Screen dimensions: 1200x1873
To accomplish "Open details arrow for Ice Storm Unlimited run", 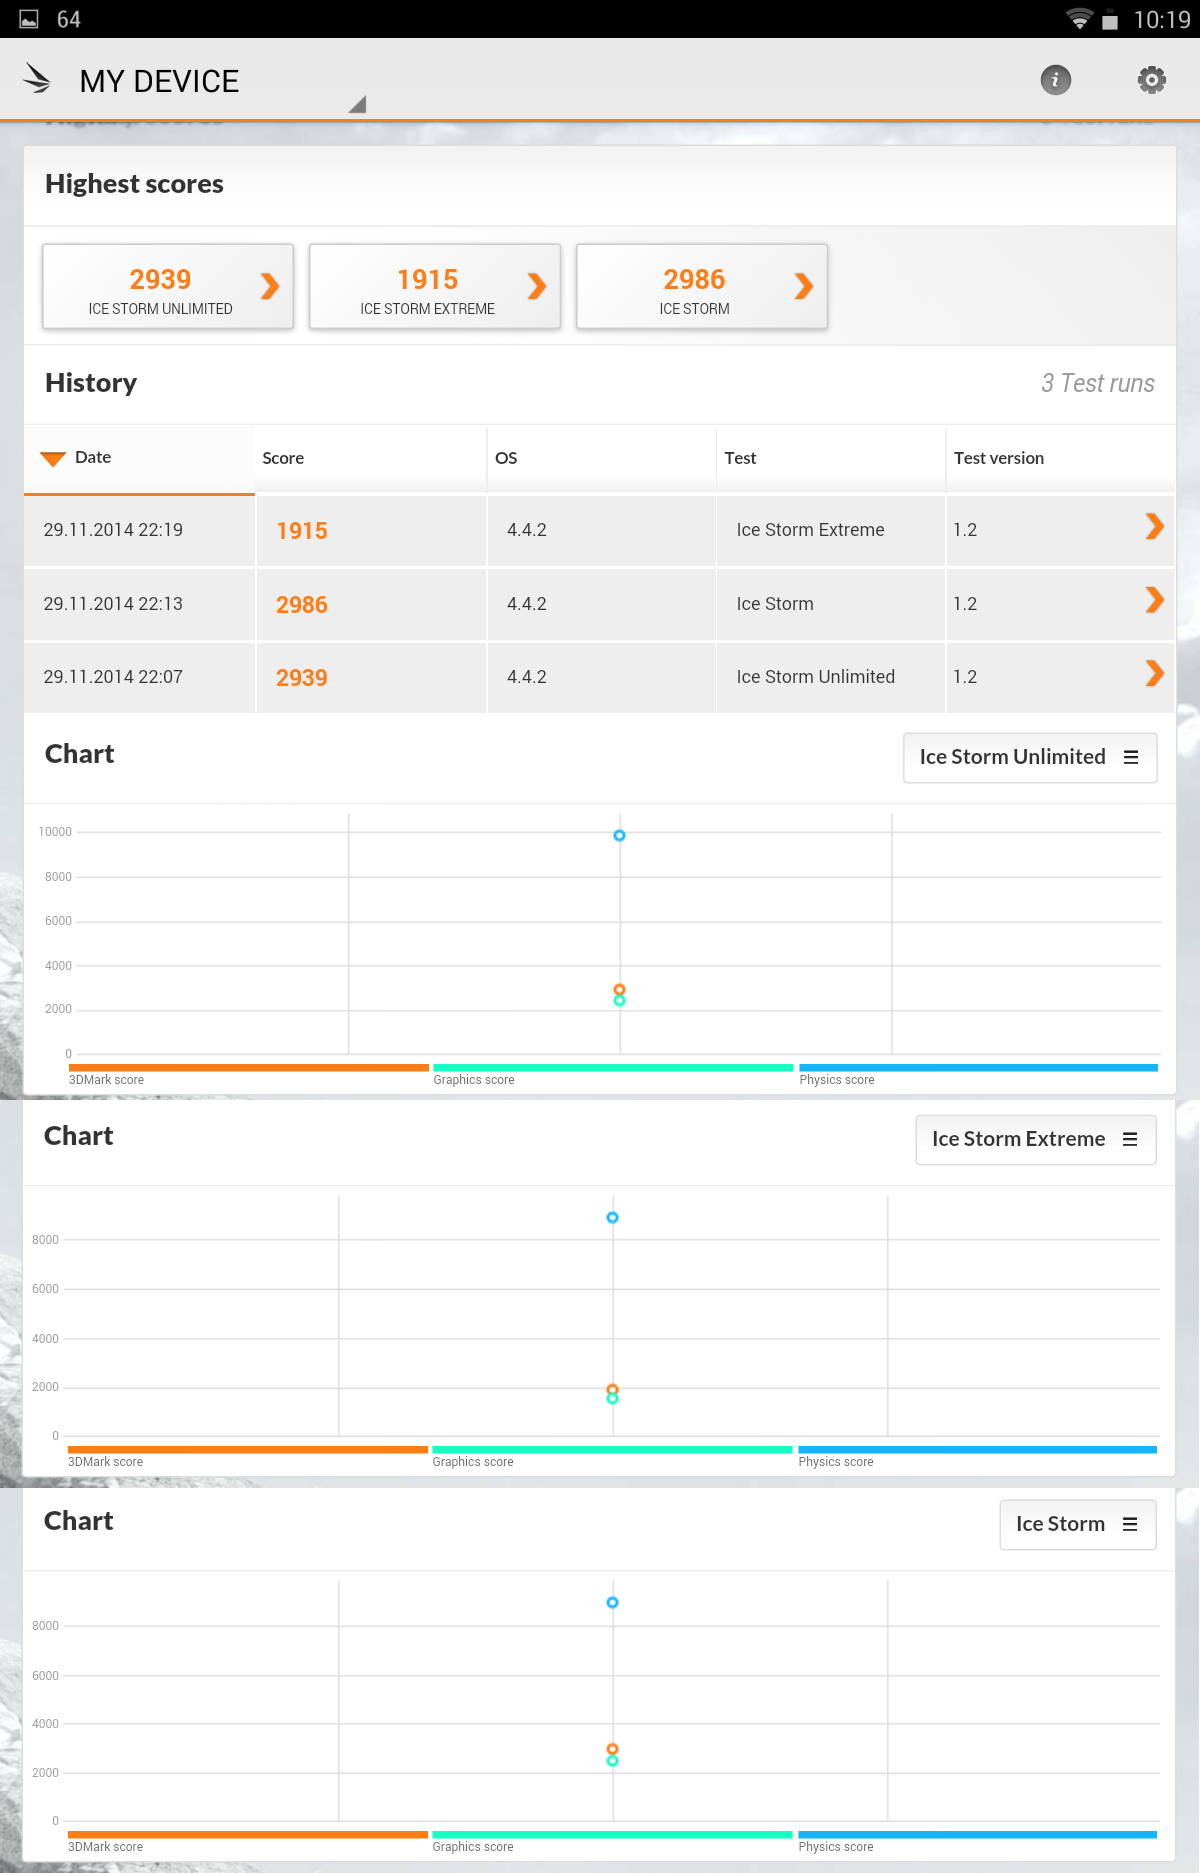I will click(x=1155, y=673).
